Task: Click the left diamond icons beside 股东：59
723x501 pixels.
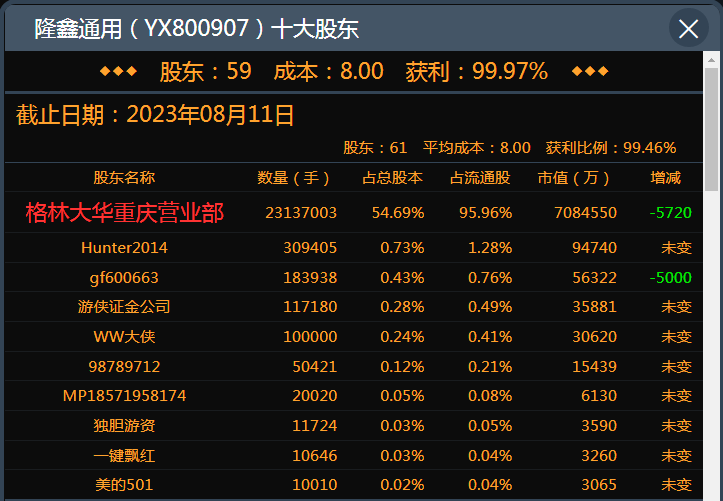Action: coord(118,72)
